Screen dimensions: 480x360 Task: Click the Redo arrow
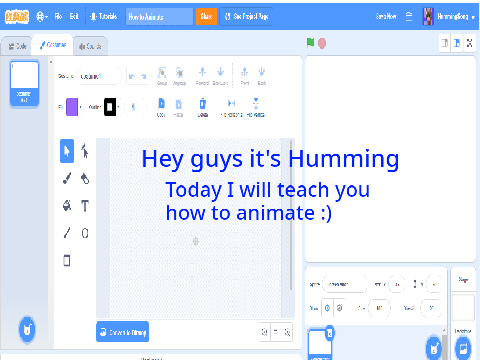point(143,76)
